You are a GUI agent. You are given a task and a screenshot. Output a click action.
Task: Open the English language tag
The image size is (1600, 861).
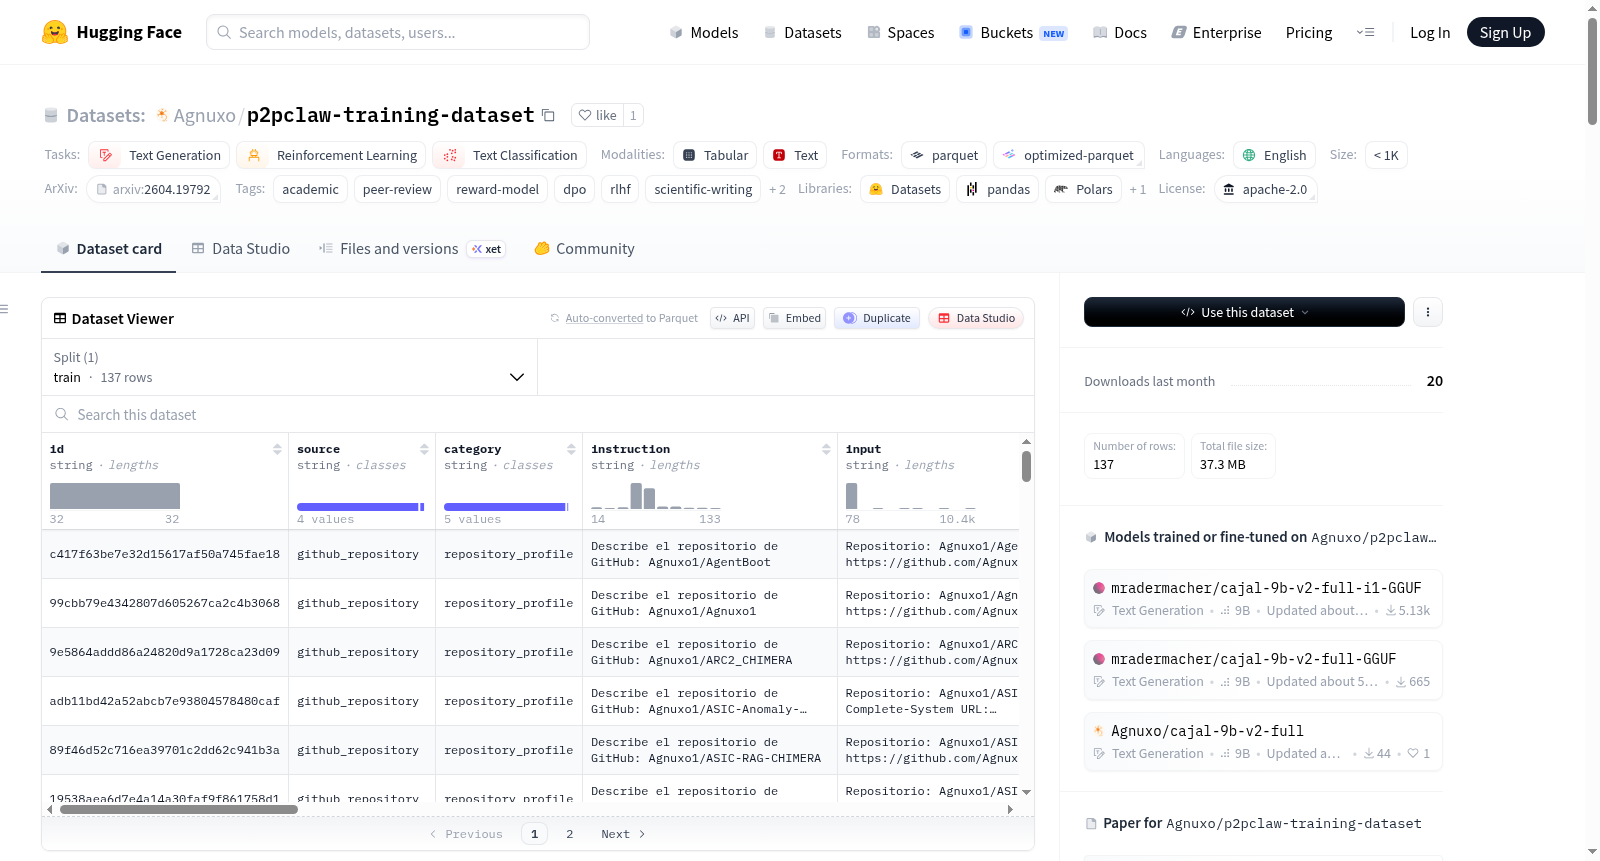coord(1274,155)
